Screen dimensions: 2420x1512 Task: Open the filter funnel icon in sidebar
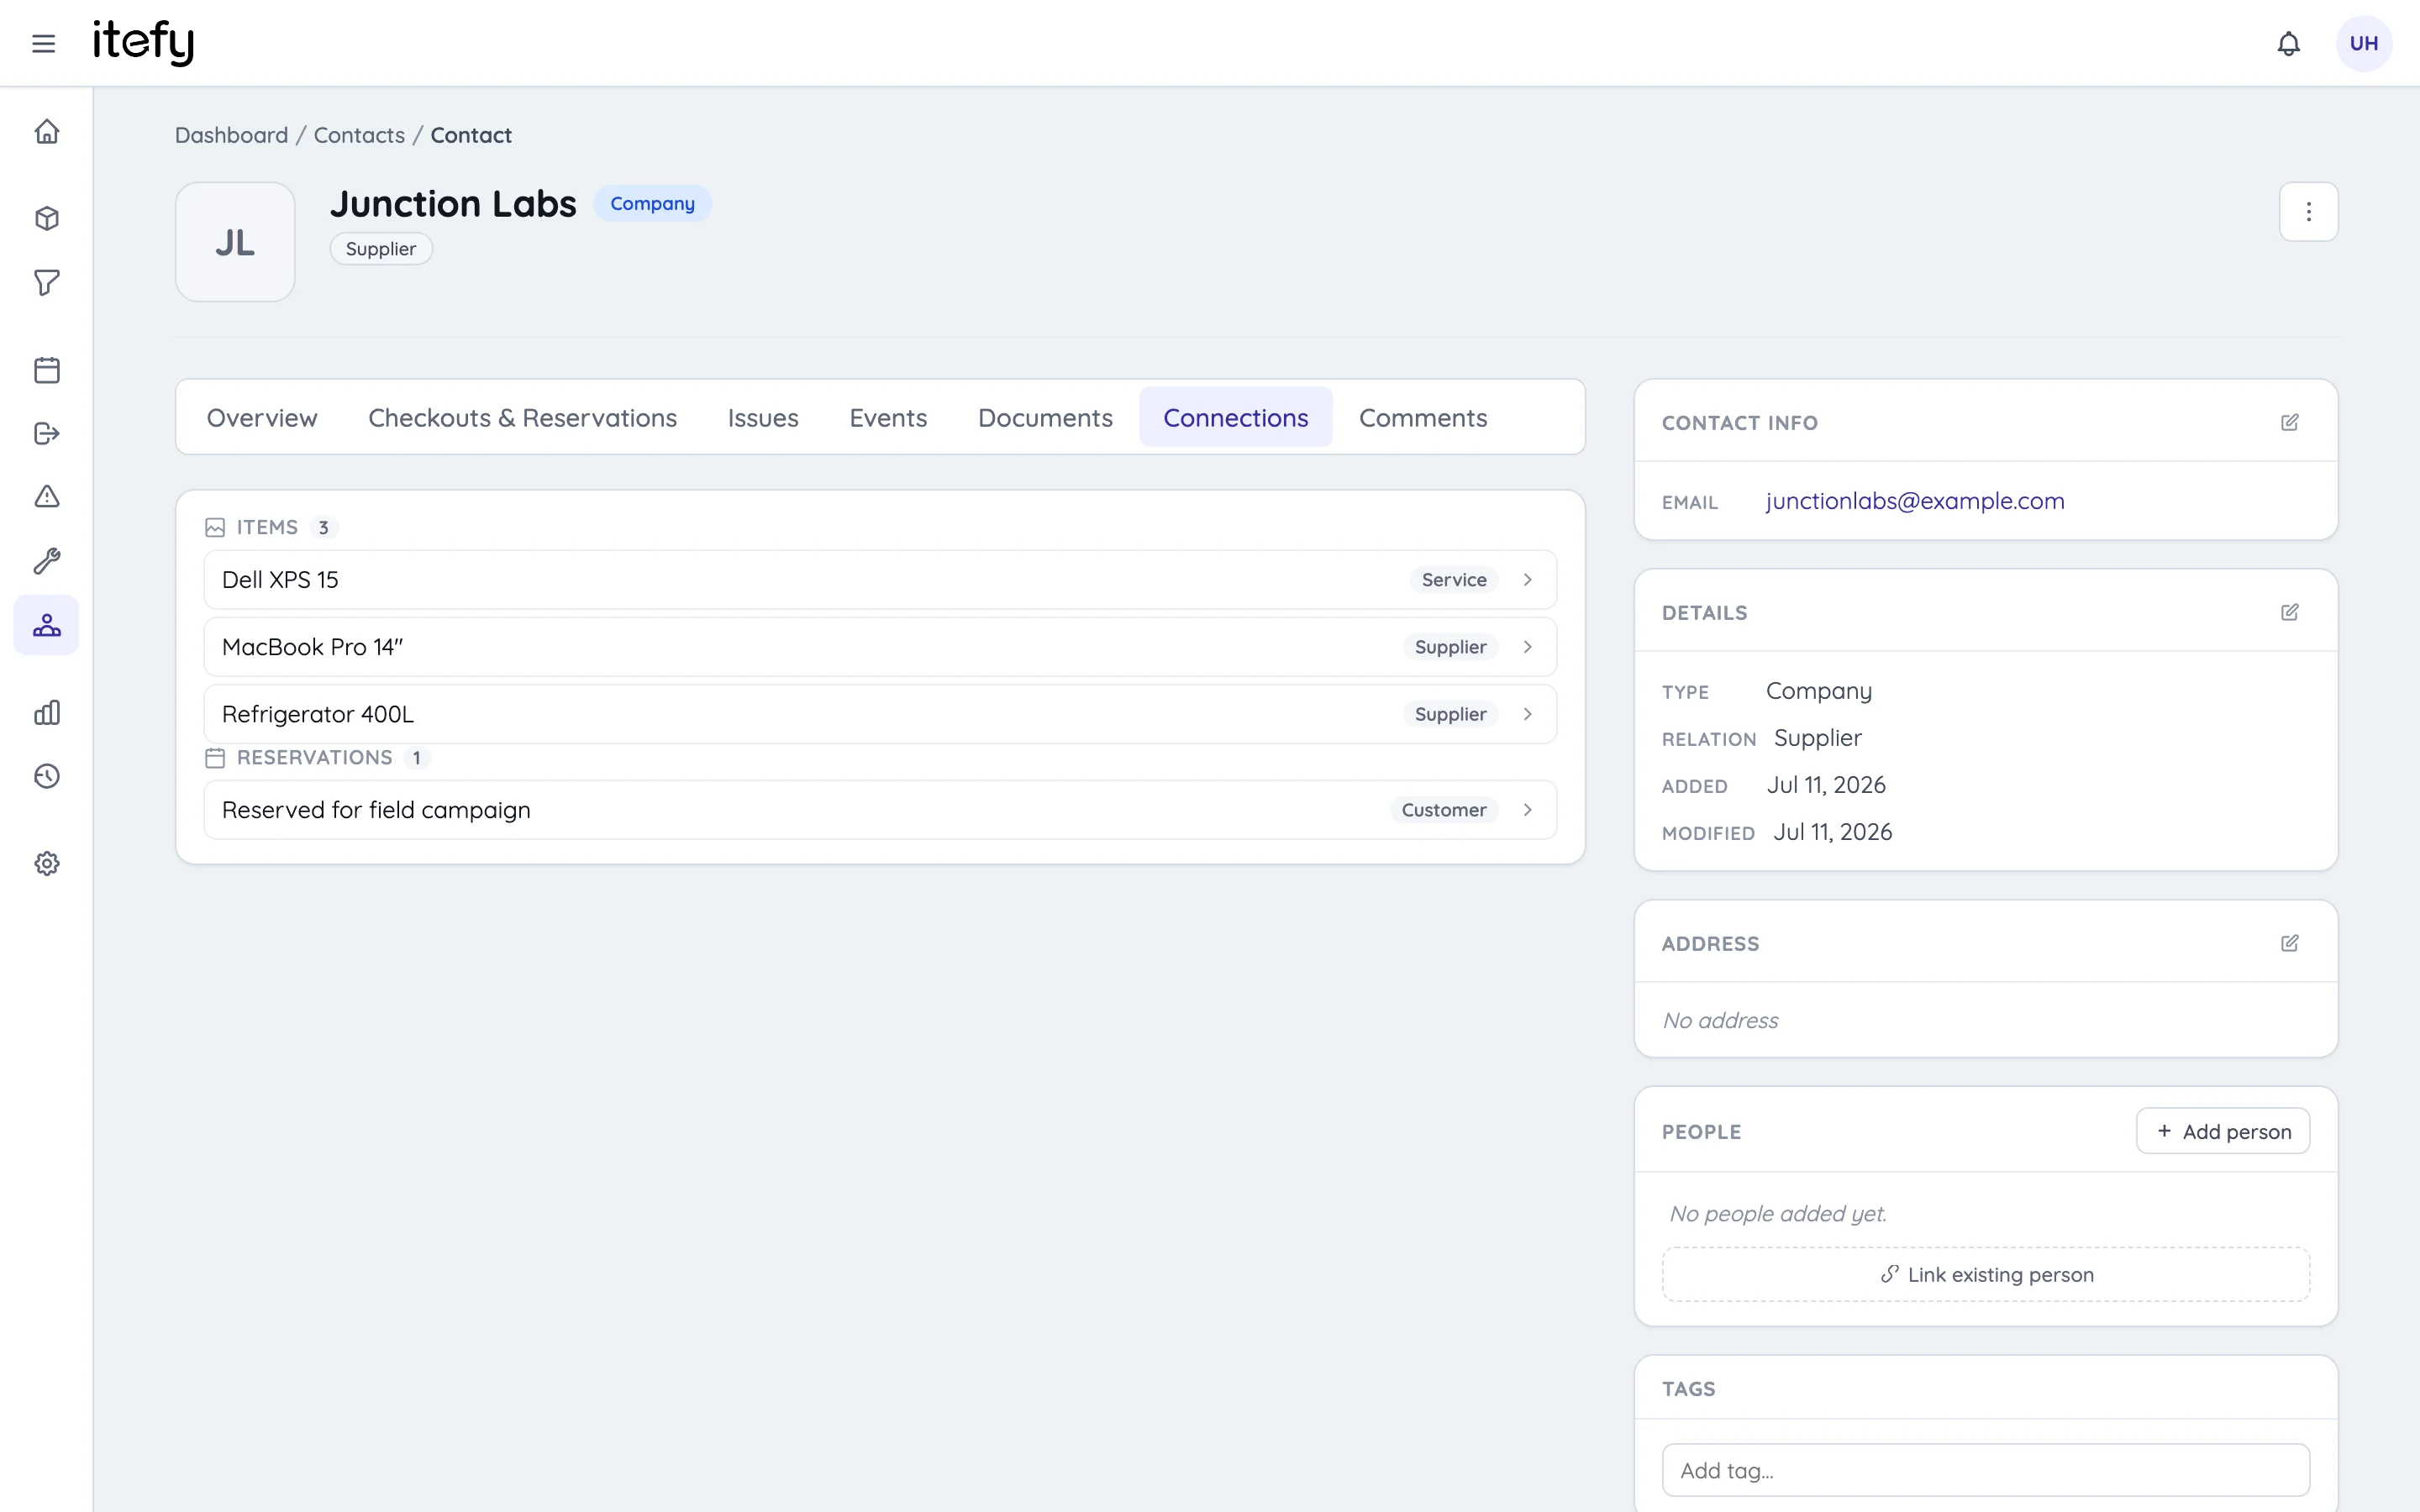tap(47, 283)
